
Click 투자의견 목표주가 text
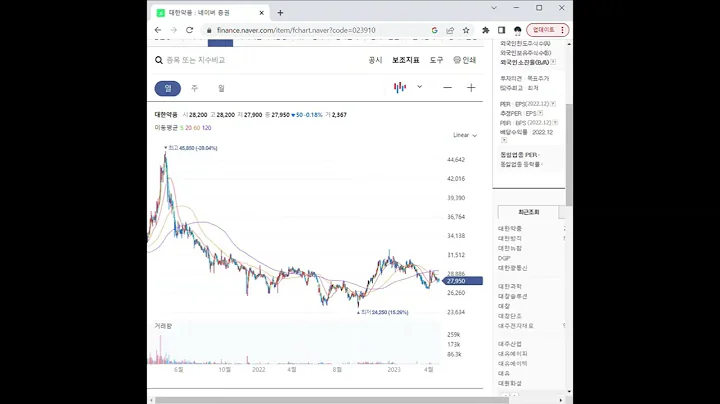tap(524, 79)
